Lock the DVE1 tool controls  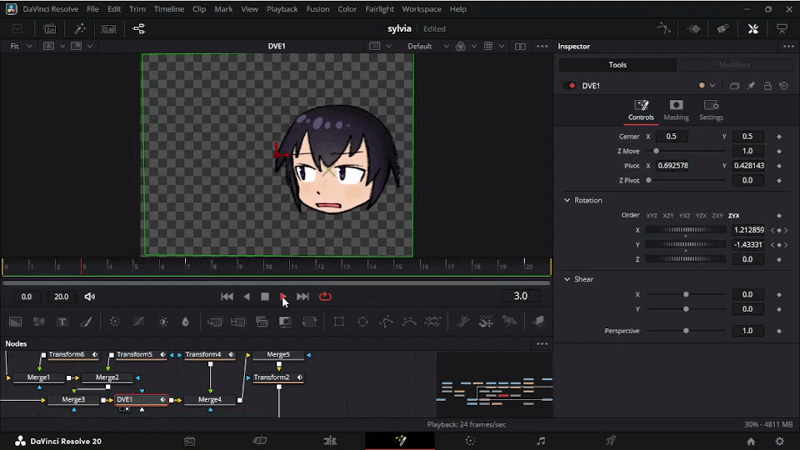767,86
